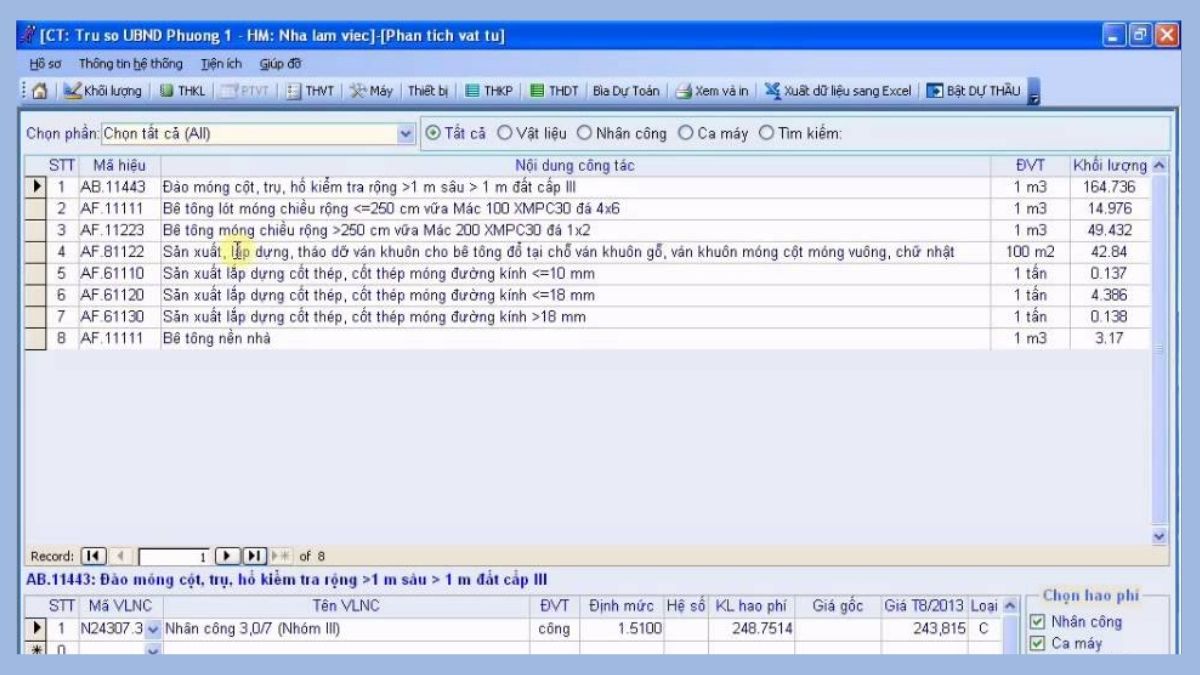Select the row selector for row 1 AB.11443
Viewport: 1200px width, 675px height.
(36, 186)
